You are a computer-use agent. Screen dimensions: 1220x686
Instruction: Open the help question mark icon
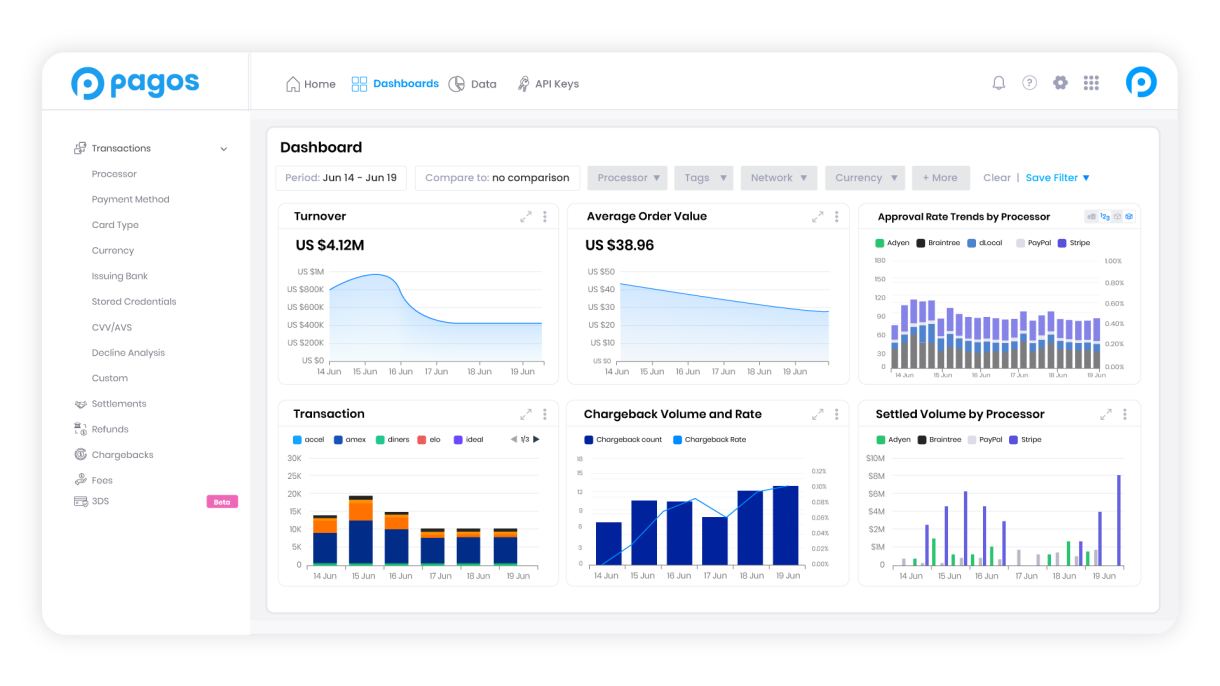1029,83
